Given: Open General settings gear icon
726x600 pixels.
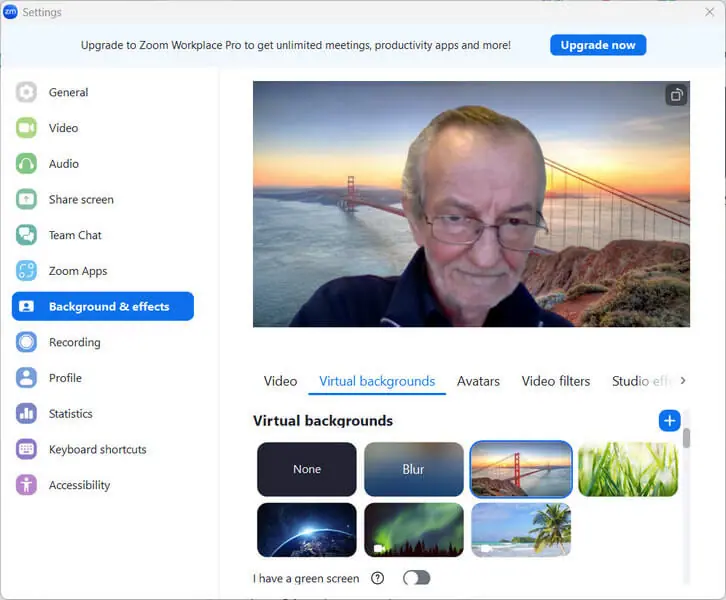Looking at the screenshot, I should (26, 92).
